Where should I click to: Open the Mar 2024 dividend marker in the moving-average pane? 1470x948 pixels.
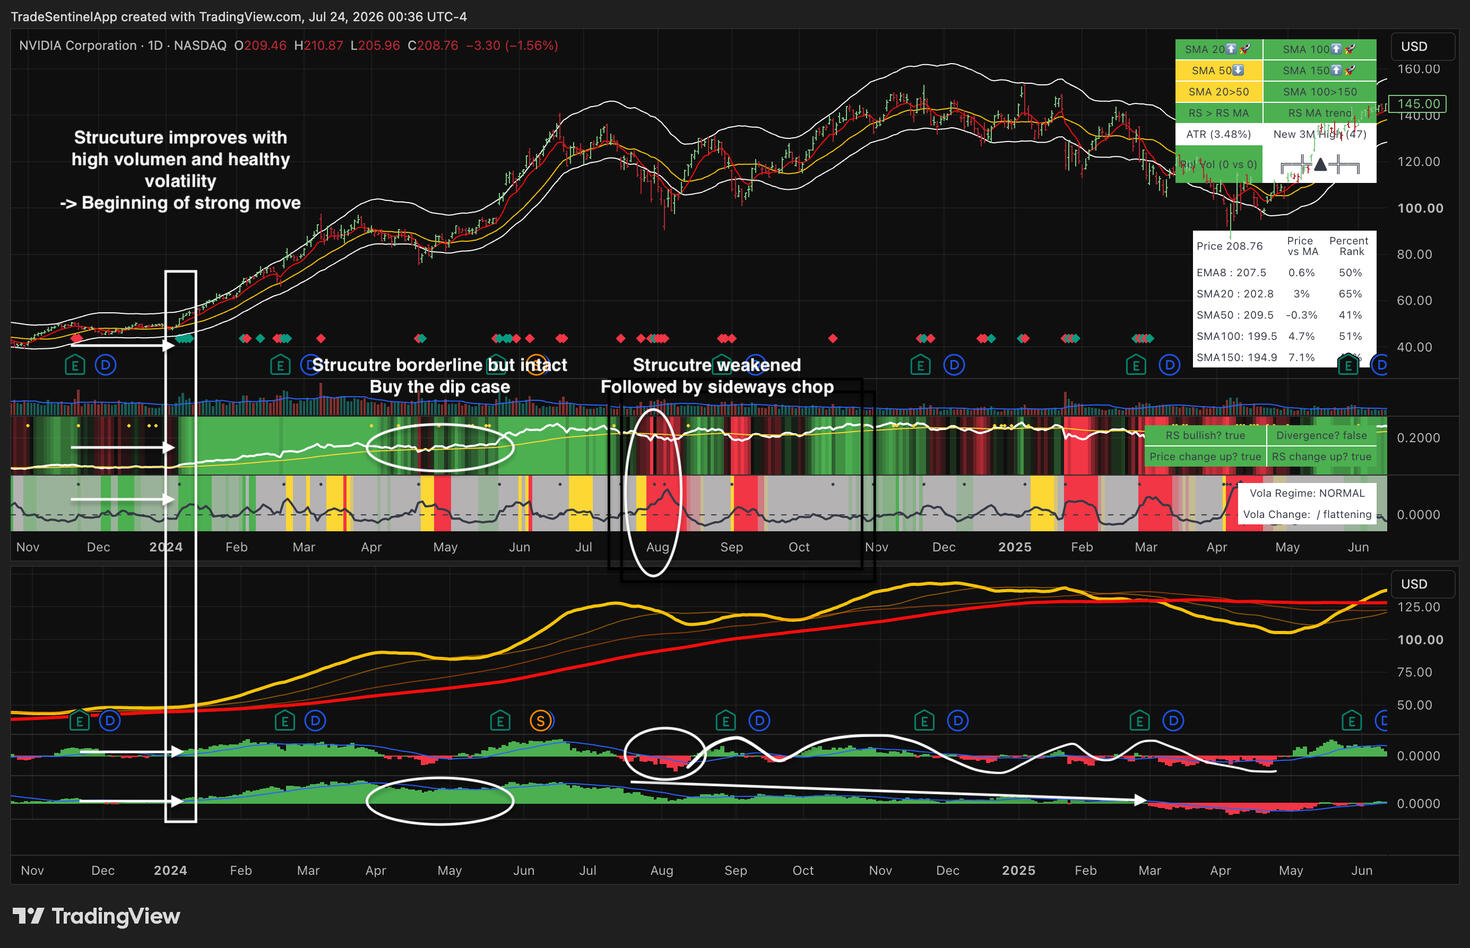315,720
